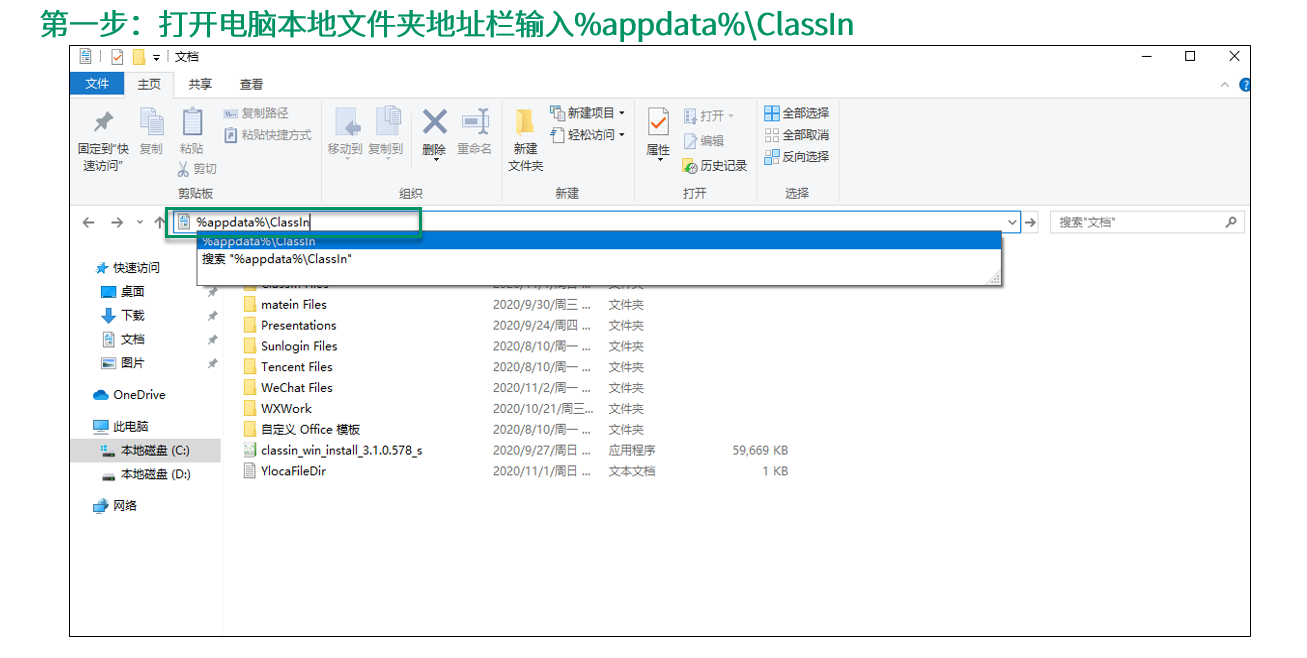Open the Open (打开) dropdown in ribbon
This screenshot has height=658, width=1307.
(708, 116)
